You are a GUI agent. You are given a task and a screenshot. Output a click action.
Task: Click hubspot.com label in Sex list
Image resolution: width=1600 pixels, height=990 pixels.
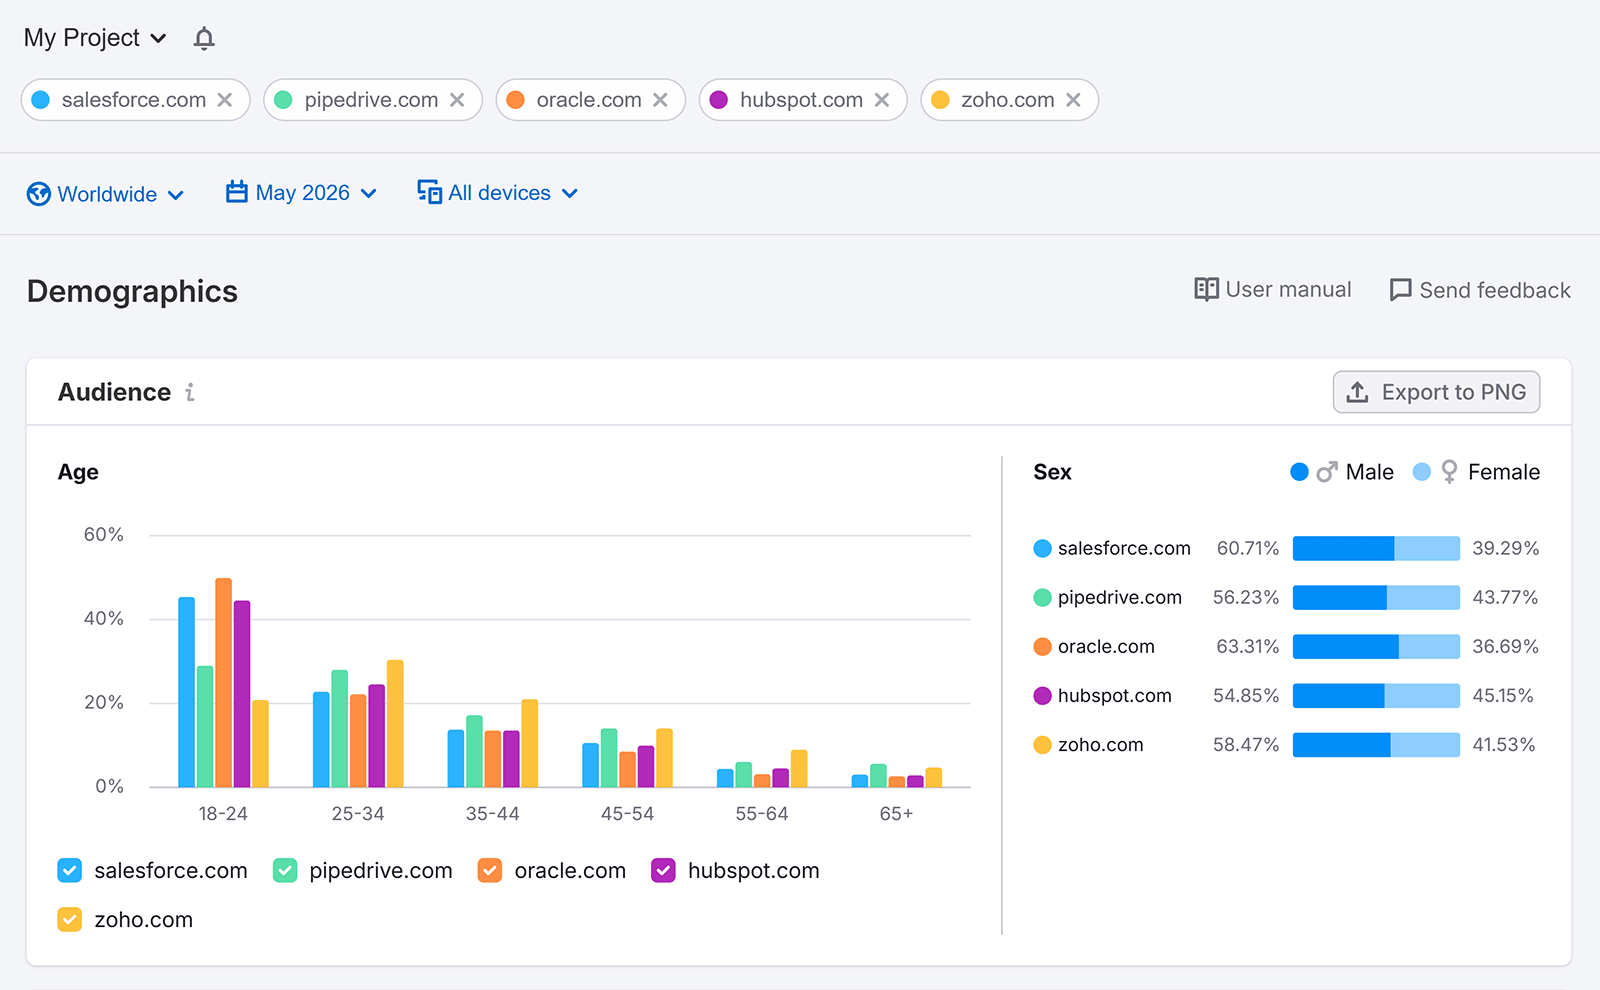point(1115,695)
